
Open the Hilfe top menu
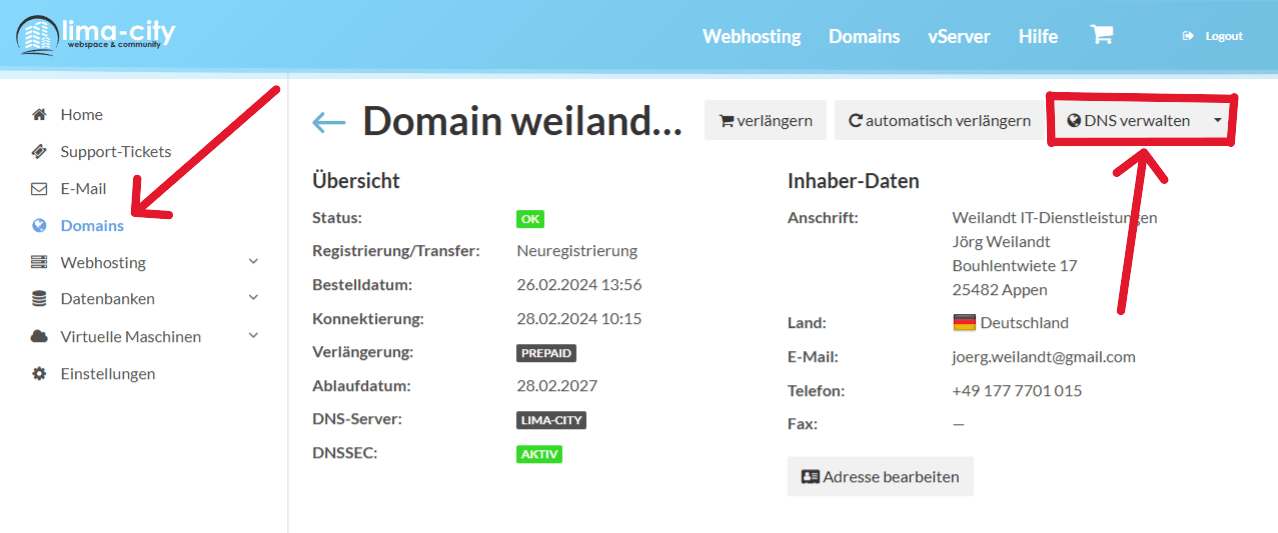coord(1038,36)
